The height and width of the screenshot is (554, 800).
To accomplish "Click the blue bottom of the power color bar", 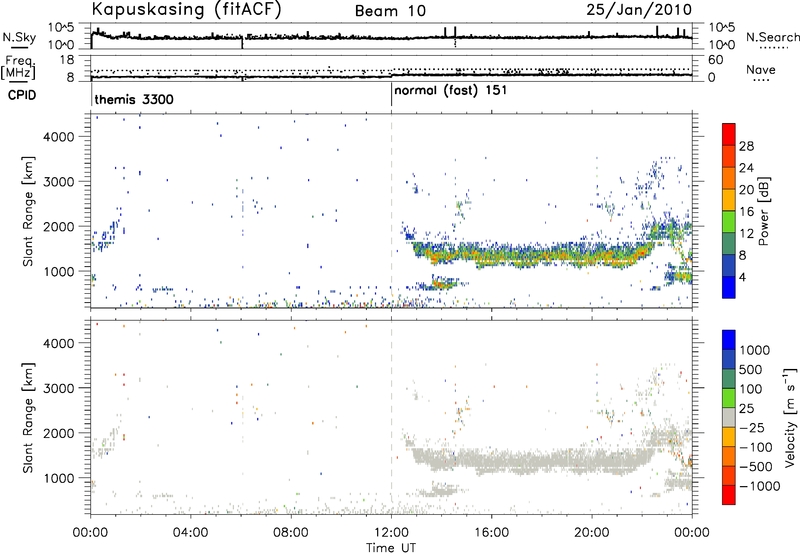I will click(729, 288).
